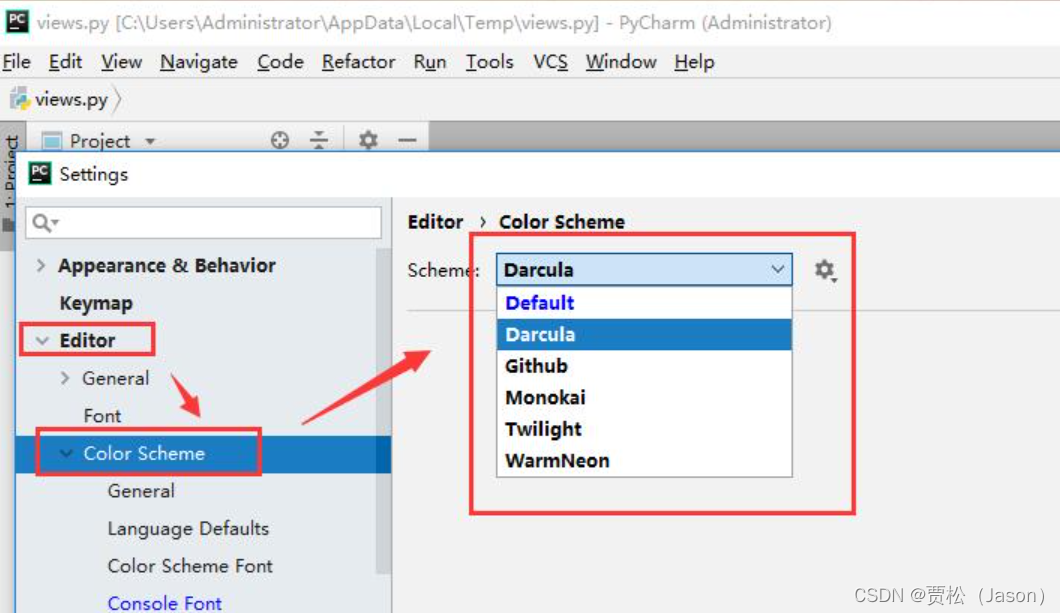The height and width of the screenshot is (615, 1060).
Task: Click the search magnifier icon
Action: click(45, 222)
